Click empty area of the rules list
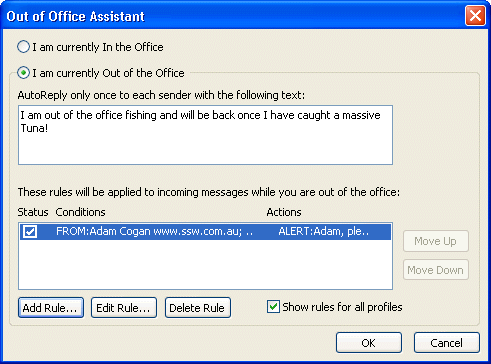 [x=205, y=265]
